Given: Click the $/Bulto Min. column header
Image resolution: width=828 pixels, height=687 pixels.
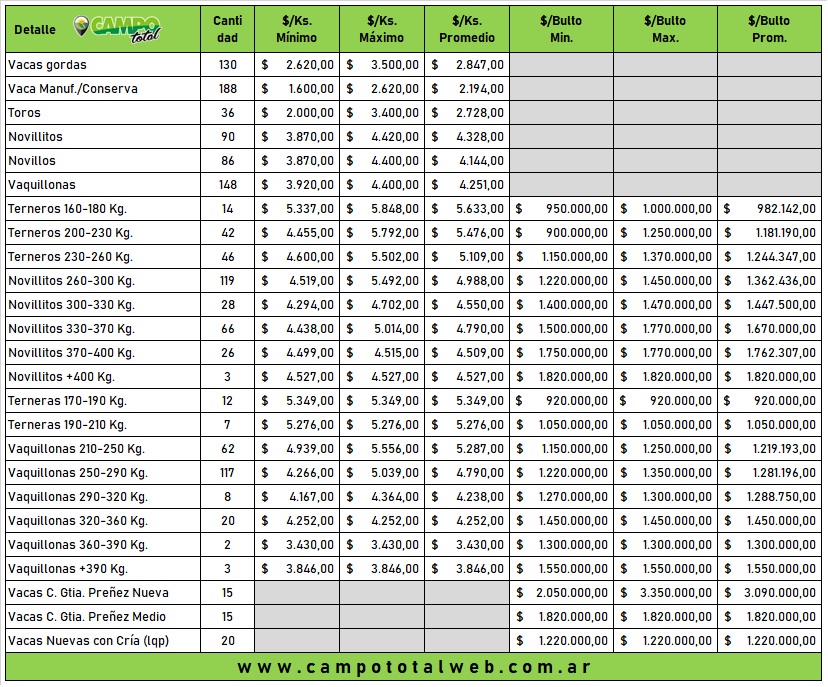Looking at the screenshot, I should 561,29.
